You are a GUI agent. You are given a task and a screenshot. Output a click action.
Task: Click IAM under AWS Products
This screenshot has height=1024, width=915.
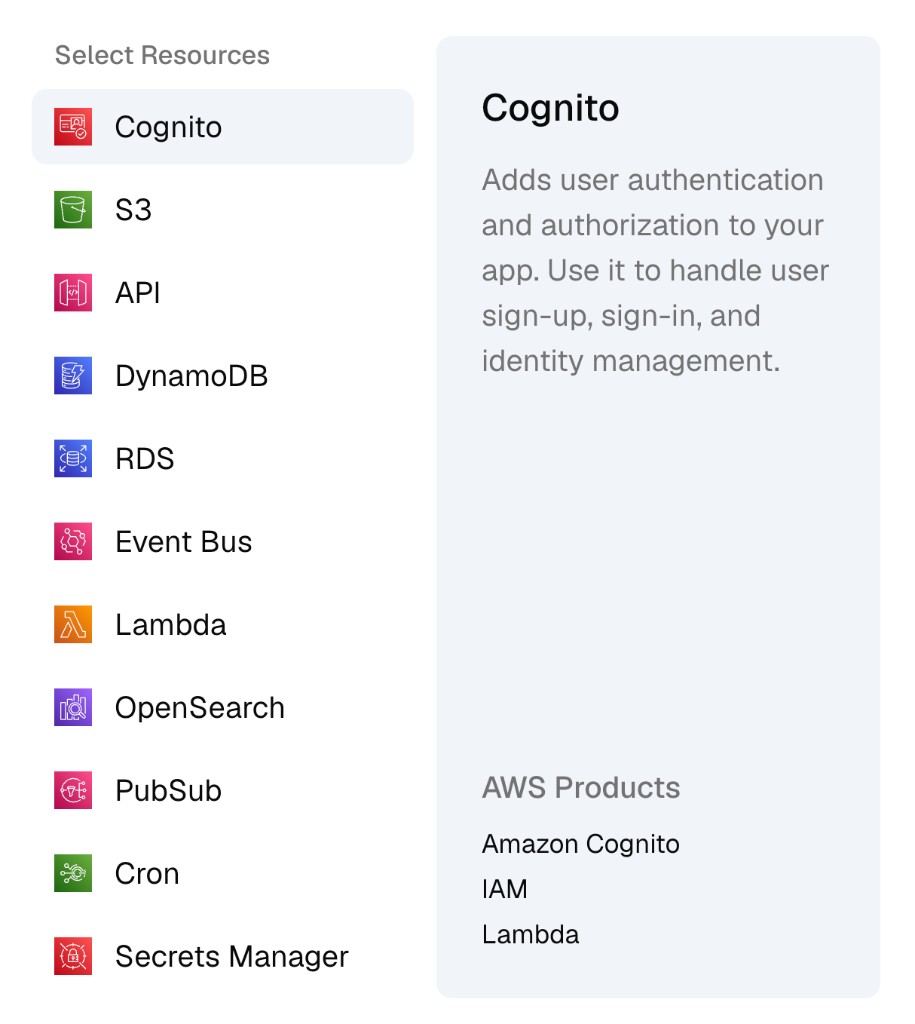505,889
